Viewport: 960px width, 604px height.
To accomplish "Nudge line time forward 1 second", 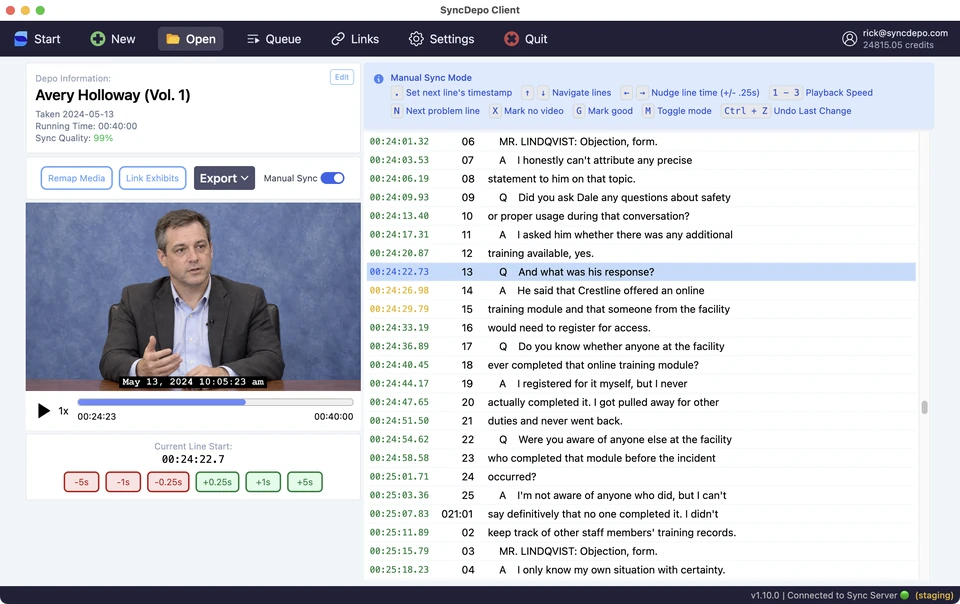I will click(x=263, y=482).
